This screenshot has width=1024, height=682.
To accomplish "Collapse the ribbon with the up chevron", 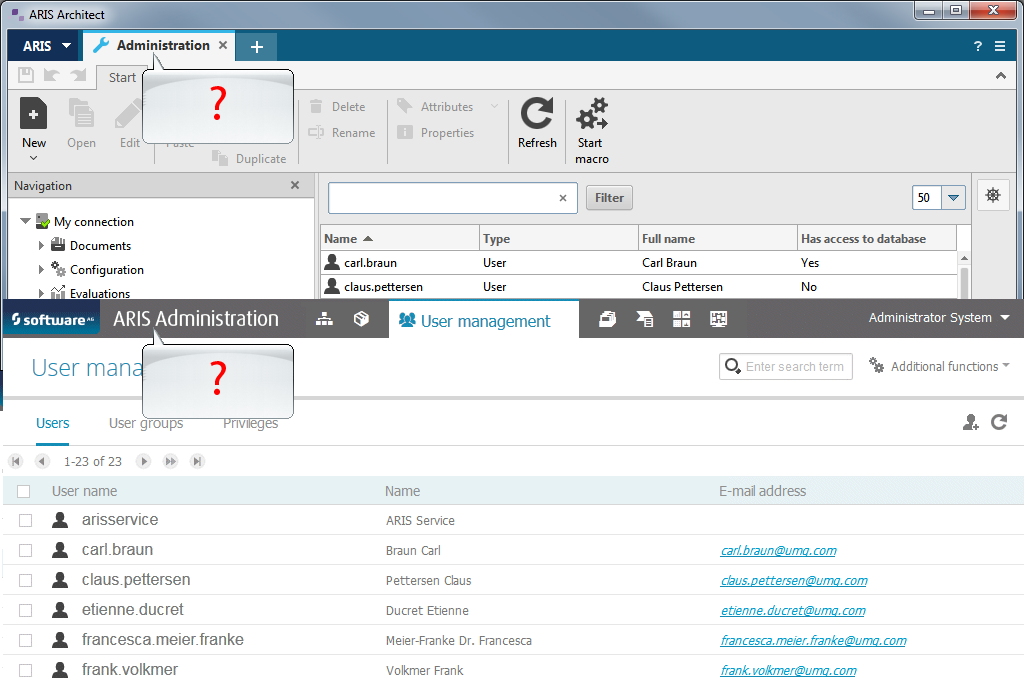I will tap(1000, 76).
